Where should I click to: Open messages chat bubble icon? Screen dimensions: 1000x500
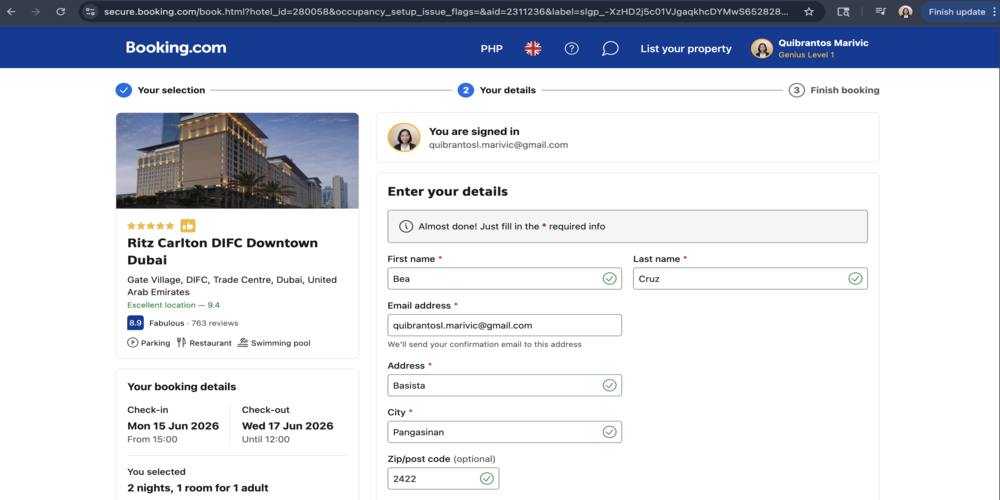pos(610,48)
